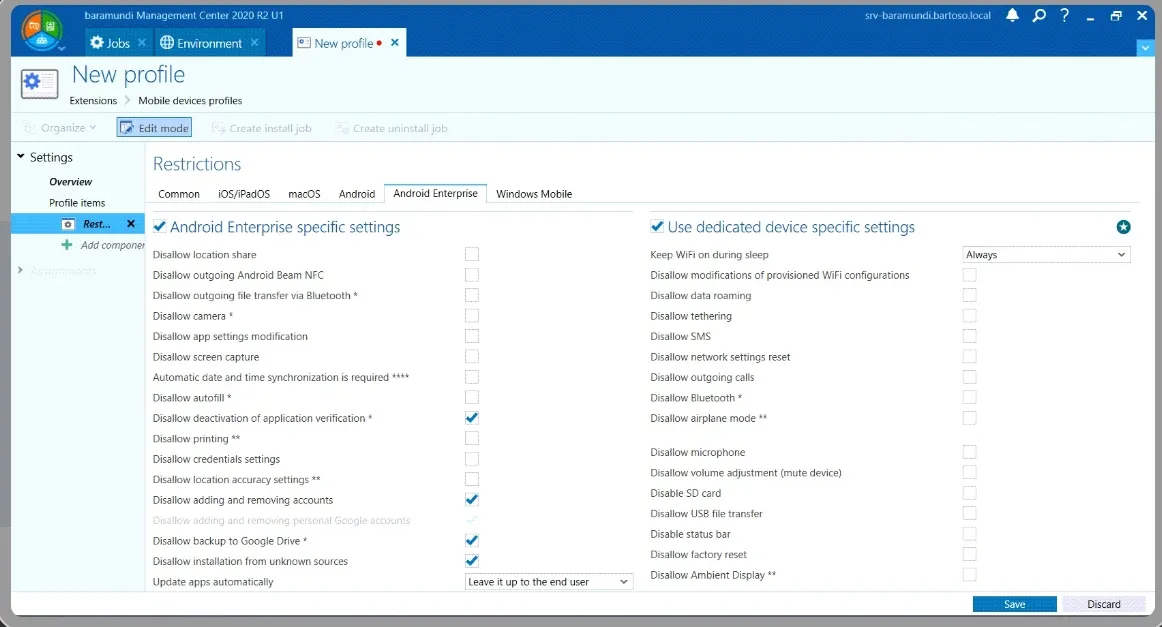This screenshot has height=627, width=1162.
Task: Click the large profile gear icon
Action: click(x=39, y=84)
